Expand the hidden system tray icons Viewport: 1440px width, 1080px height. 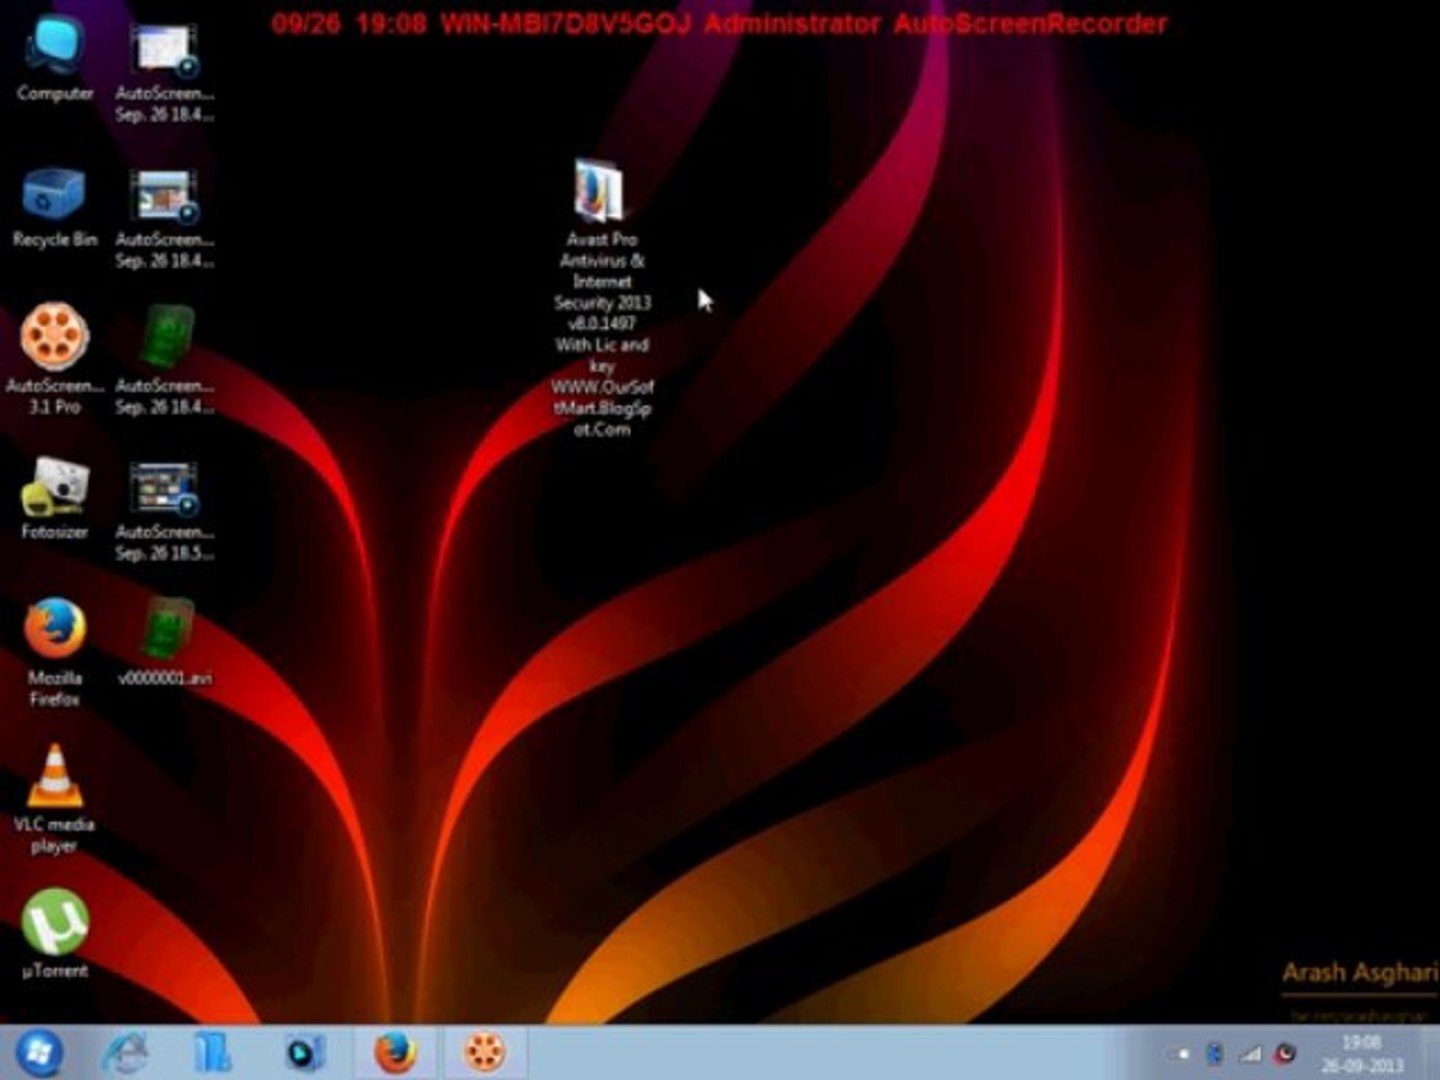pyautogui.click(x=1182, y=1054)
